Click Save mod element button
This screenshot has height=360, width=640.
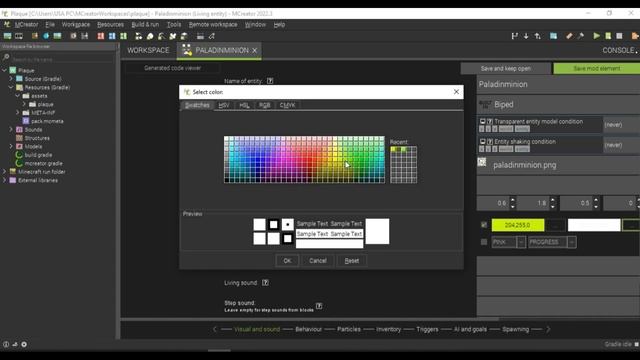(x=597, y=69)
